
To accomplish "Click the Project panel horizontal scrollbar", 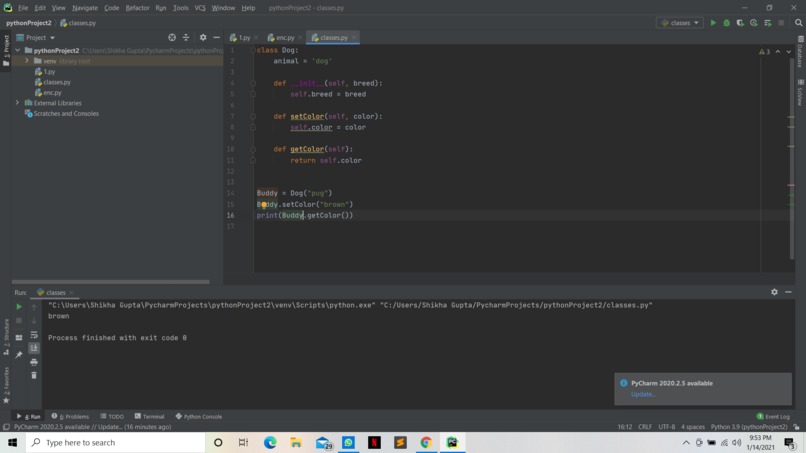I will point(111,282).
